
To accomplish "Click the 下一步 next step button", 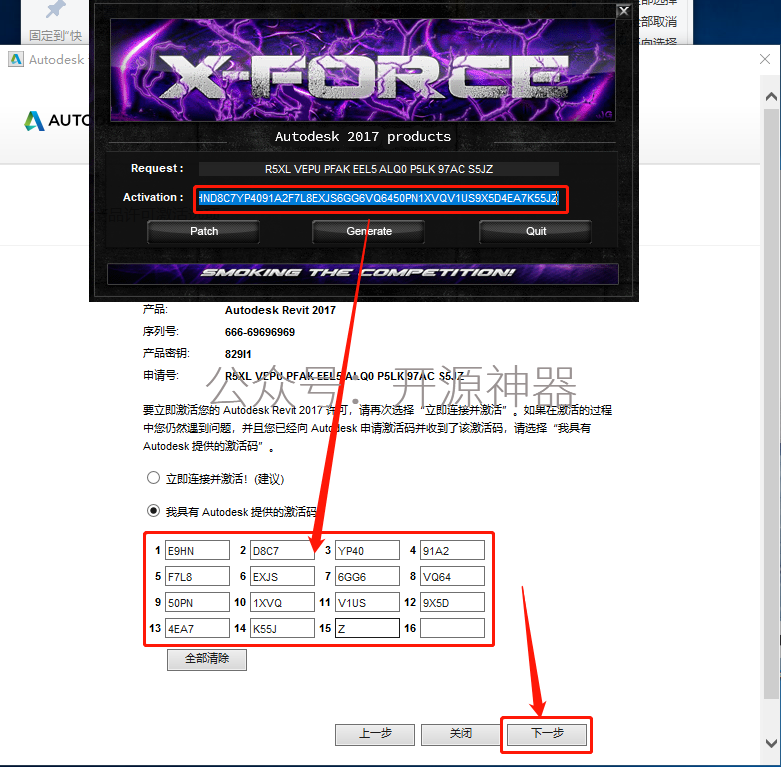I will tap(546, 734).
